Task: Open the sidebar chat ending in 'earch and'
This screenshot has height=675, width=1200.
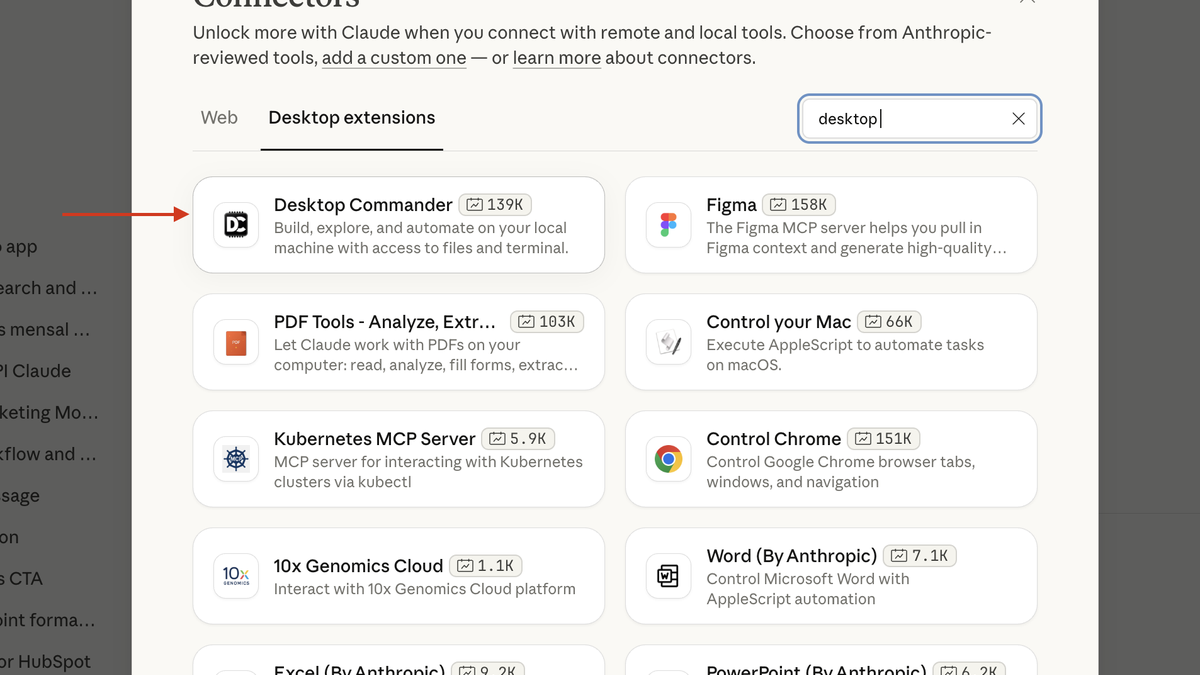Action: click(x=50, y=288)
